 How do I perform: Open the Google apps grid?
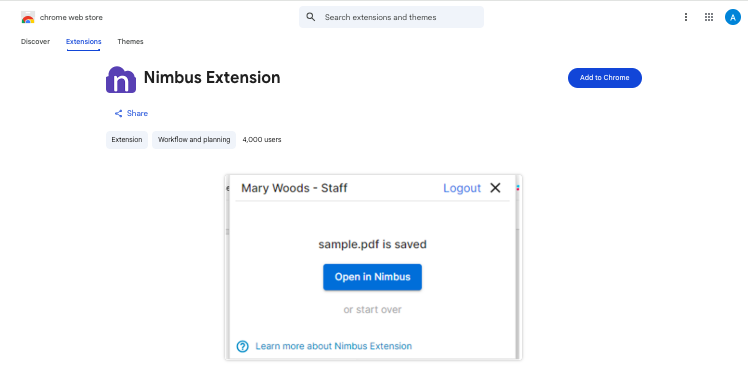[x=709, y=17]
